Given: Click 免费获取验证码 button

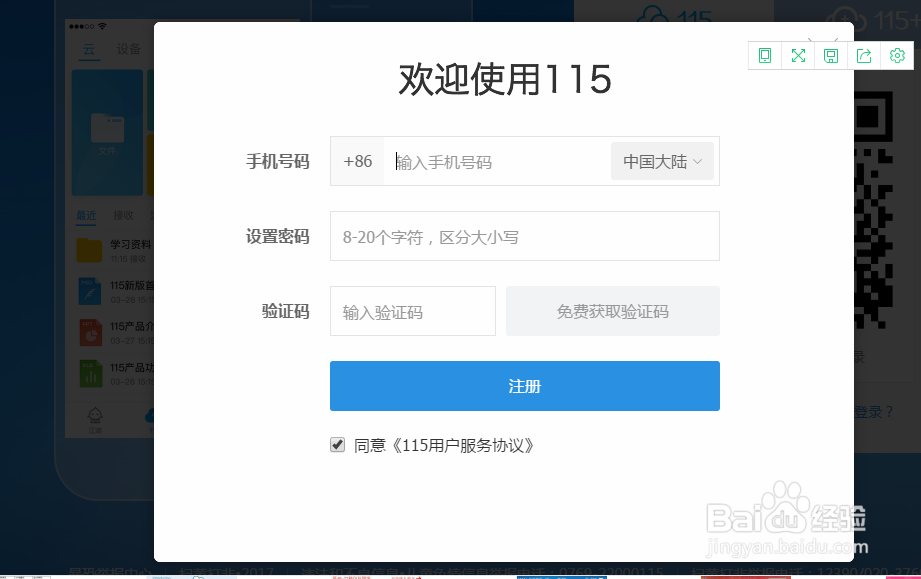Looking at the screenshot, I should [x=613, y=311].
